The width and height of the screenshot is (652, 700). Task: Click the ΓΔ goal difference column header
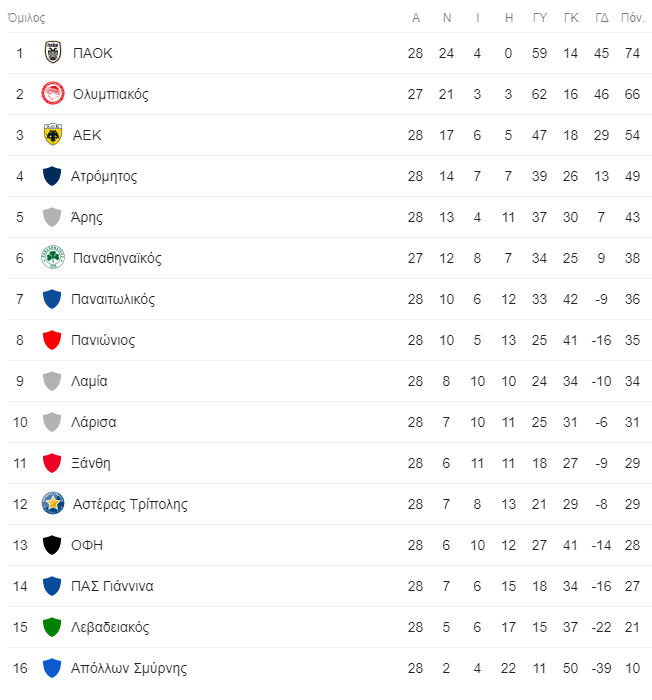click(602, 18)
